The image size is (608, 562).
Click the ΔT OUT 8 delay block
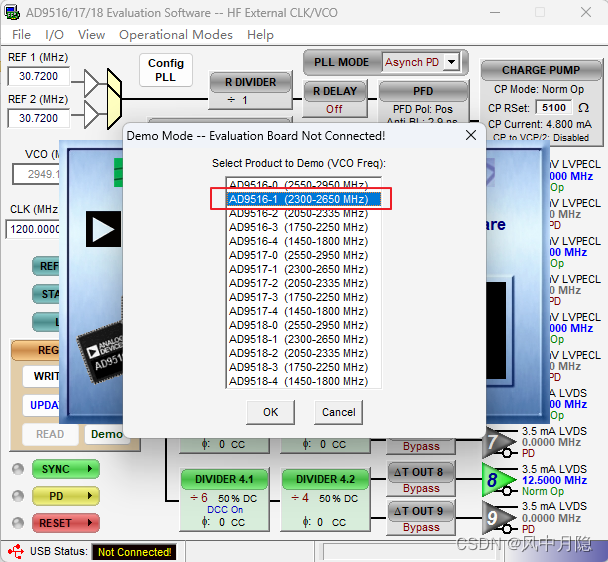421,479
